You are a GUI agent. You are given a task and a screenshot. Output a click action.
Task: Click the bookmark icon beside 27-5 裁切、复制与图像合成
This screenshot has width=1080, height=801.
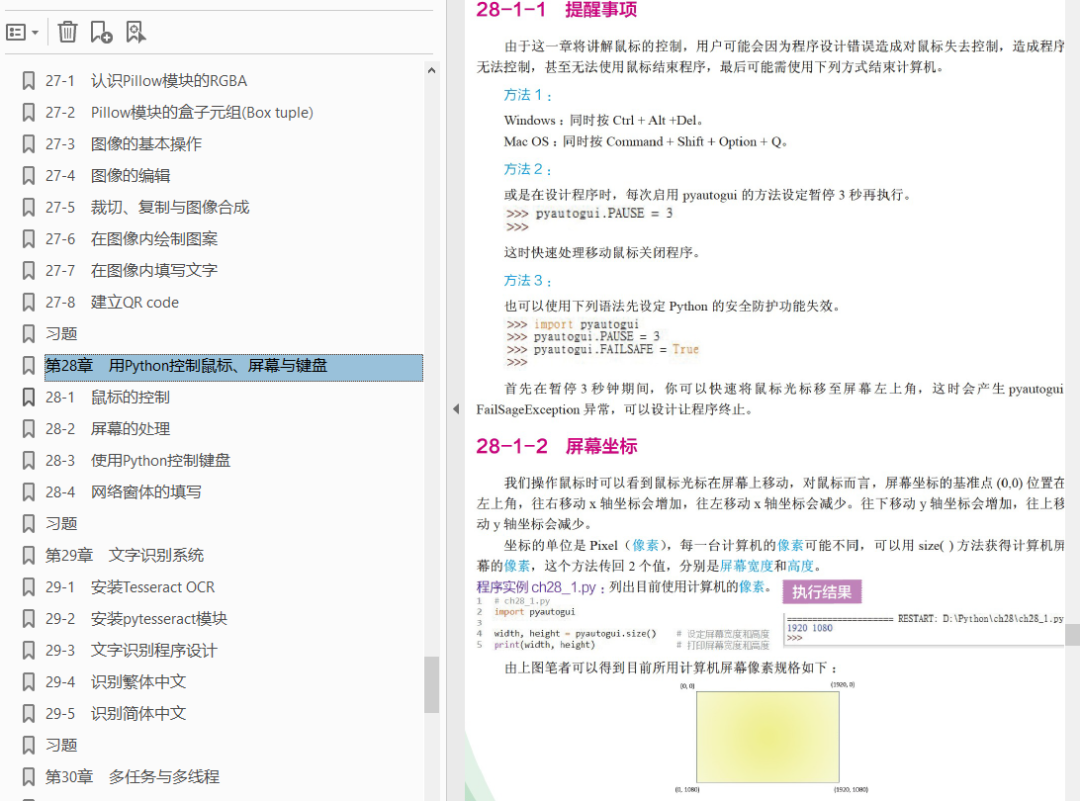click(28, 207)
